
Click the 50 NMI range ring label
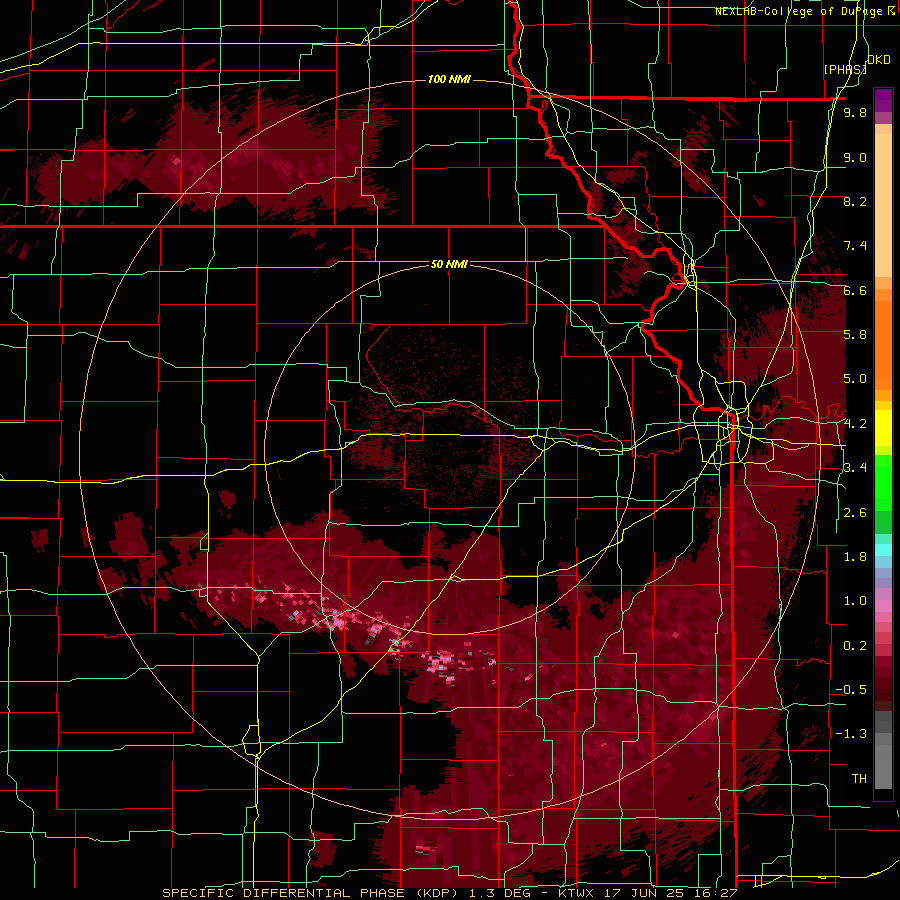449,264
